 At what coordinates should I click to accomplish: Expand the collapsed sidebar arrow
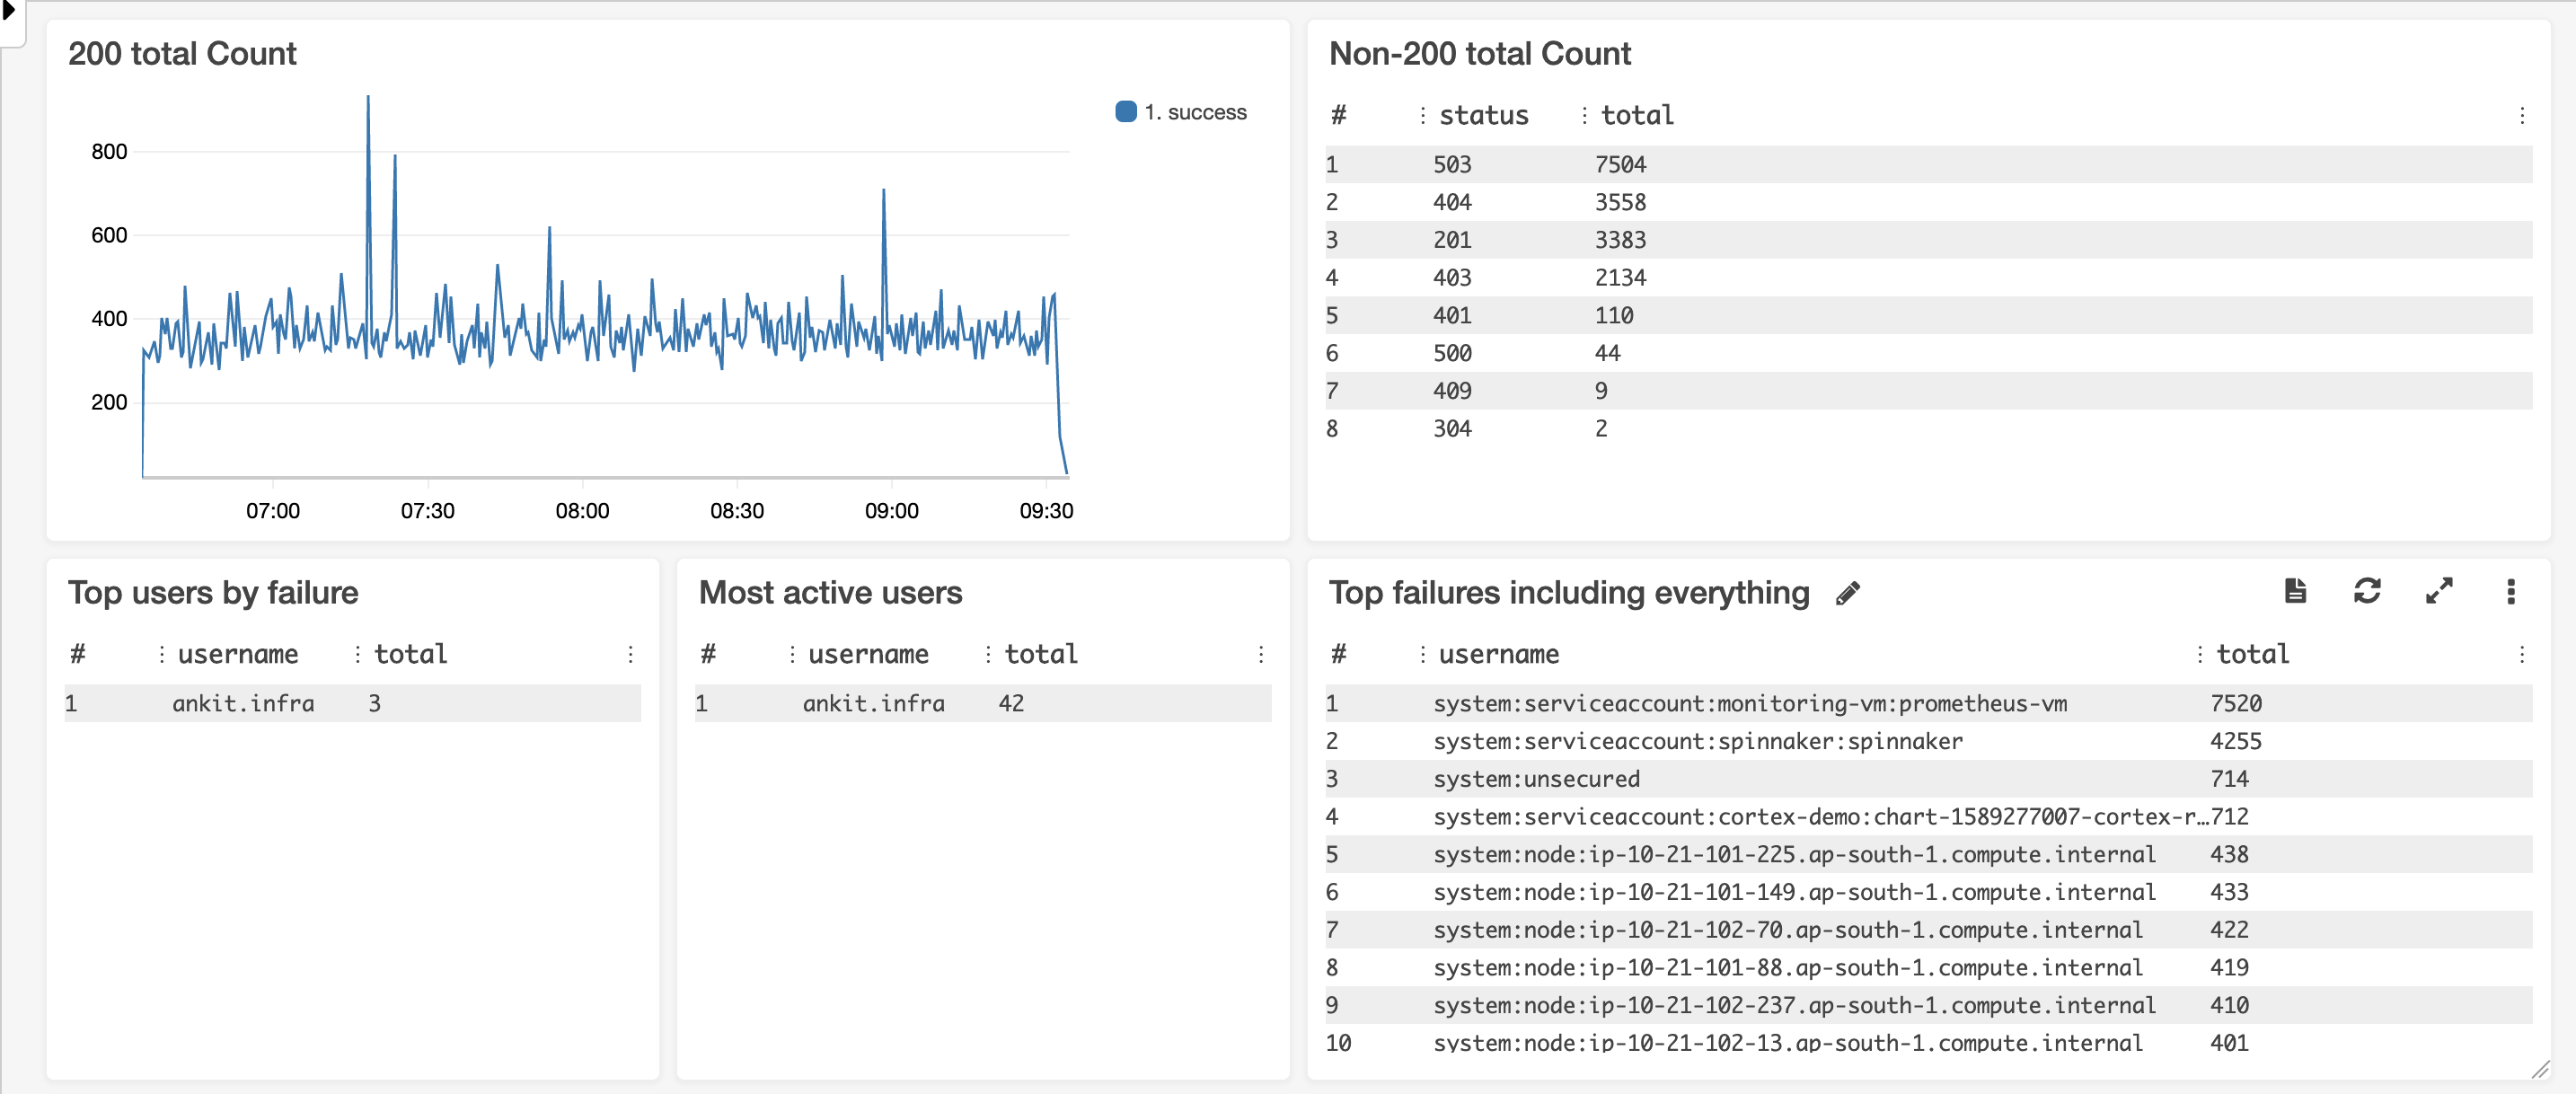[9, 12]
